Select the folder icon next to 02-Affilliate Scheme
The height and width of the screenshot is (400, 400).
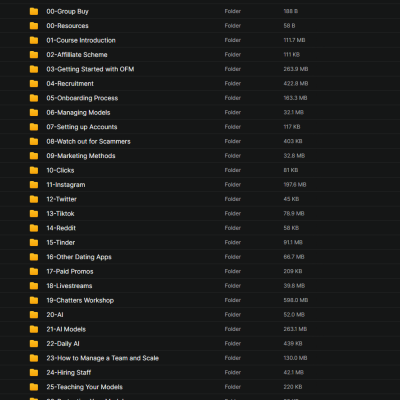[34, 55]
